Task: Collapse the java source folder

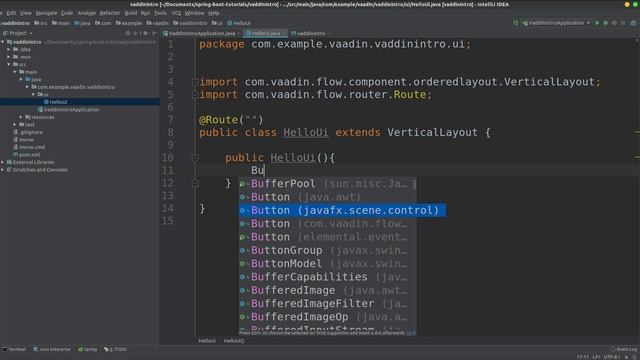Action: [x=21, y=79]
